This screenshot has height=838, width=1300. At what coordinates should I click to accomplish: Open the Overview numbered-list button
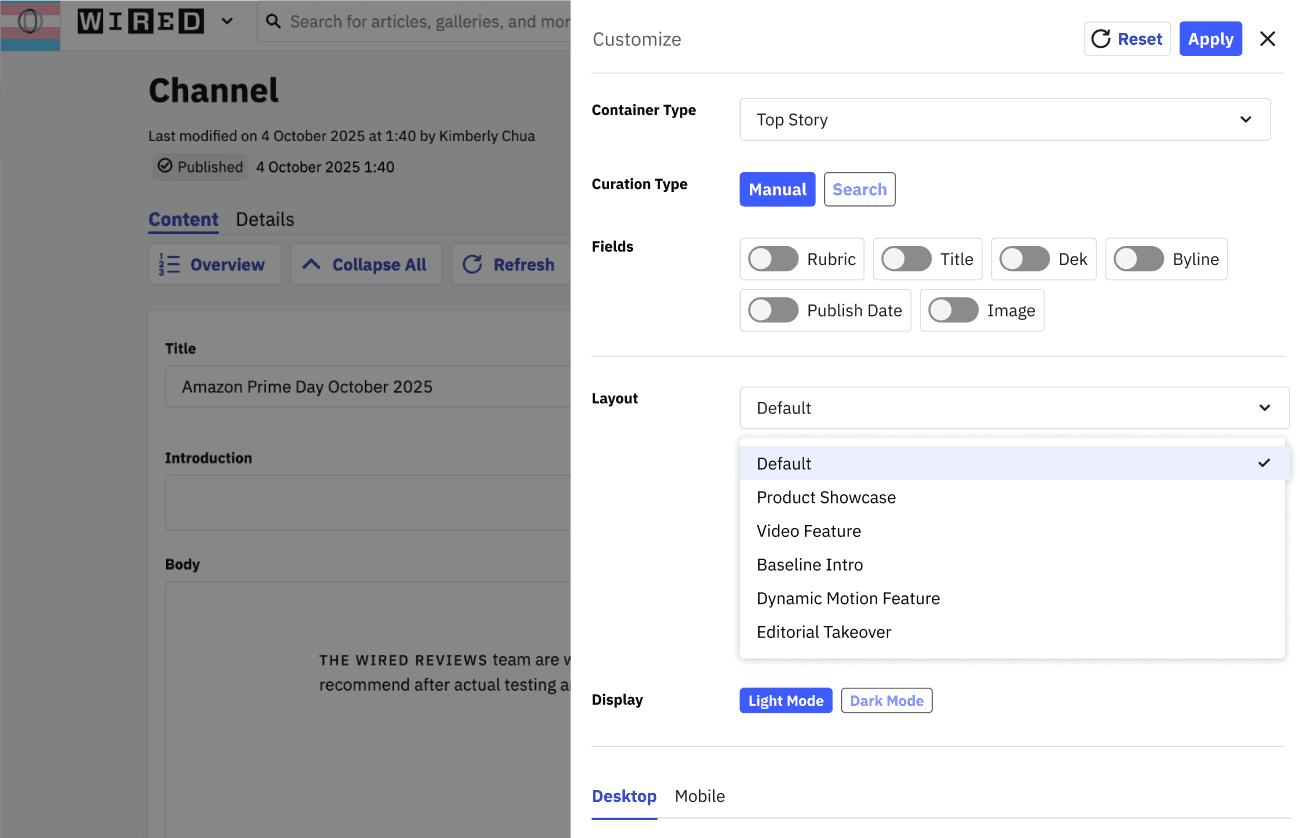214,265
